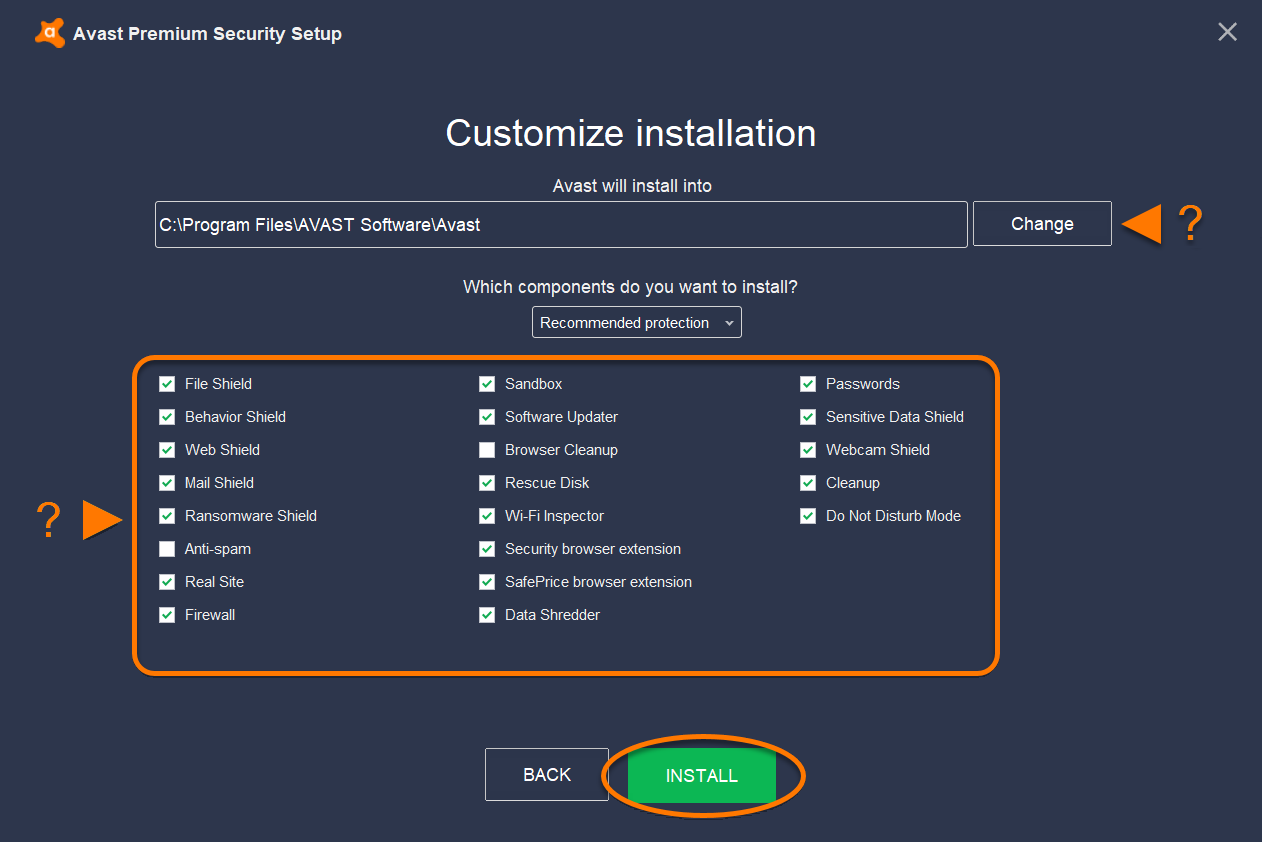Uncheck Software Updater checkbox
Screen dimensions: 1280x842
point(487,417)
